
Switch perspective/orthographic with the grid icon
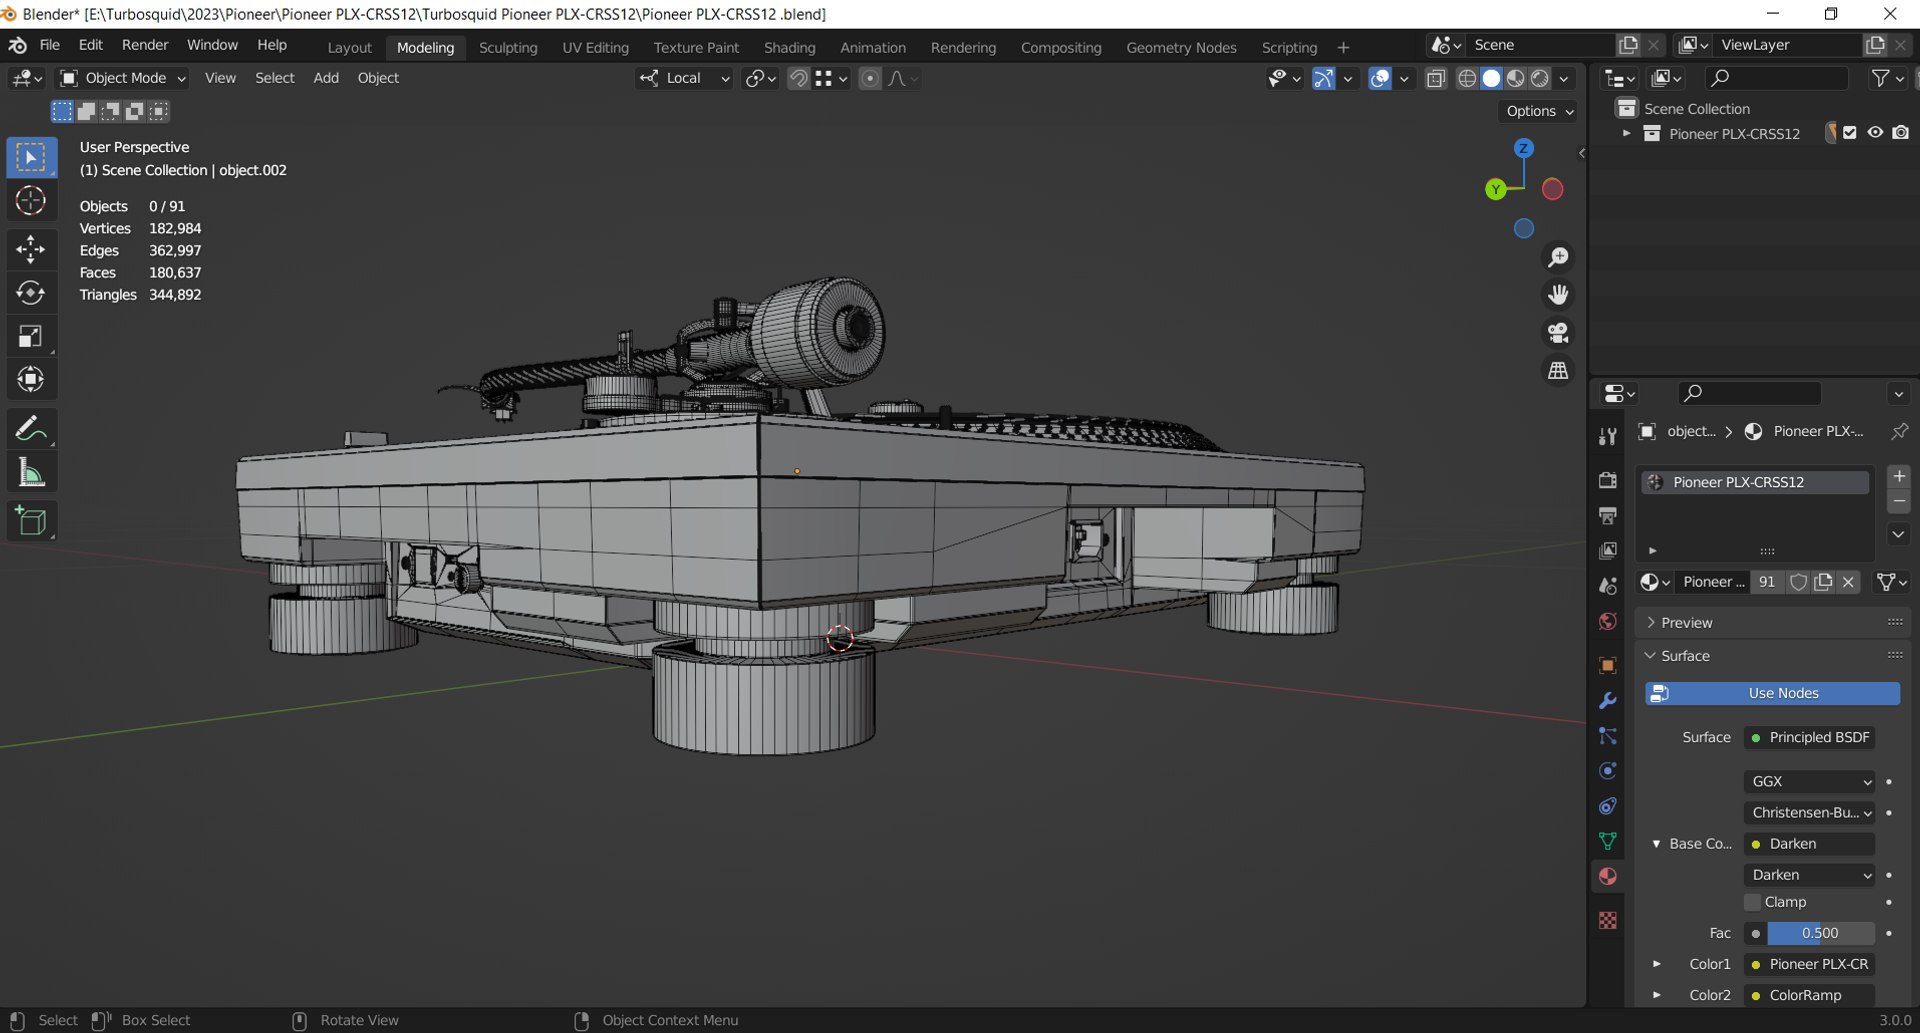click(x=1558, y=370)
